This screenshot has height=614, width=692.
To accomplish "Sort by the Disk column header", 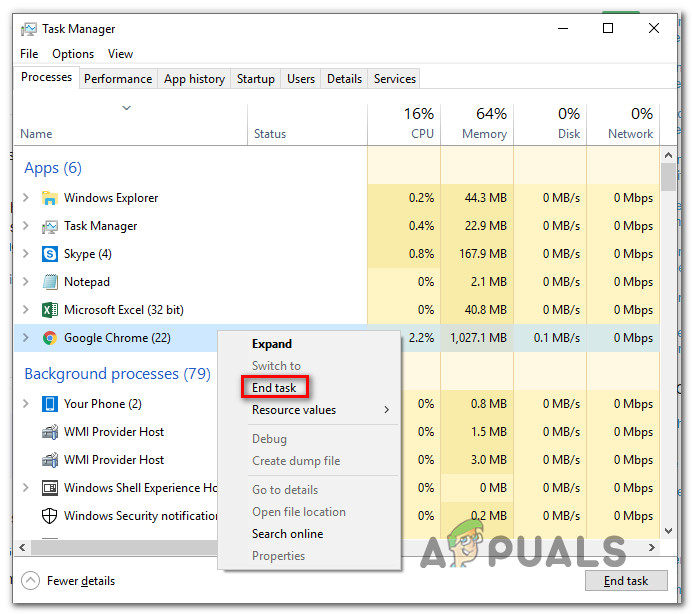I will (x=550, y=124).
